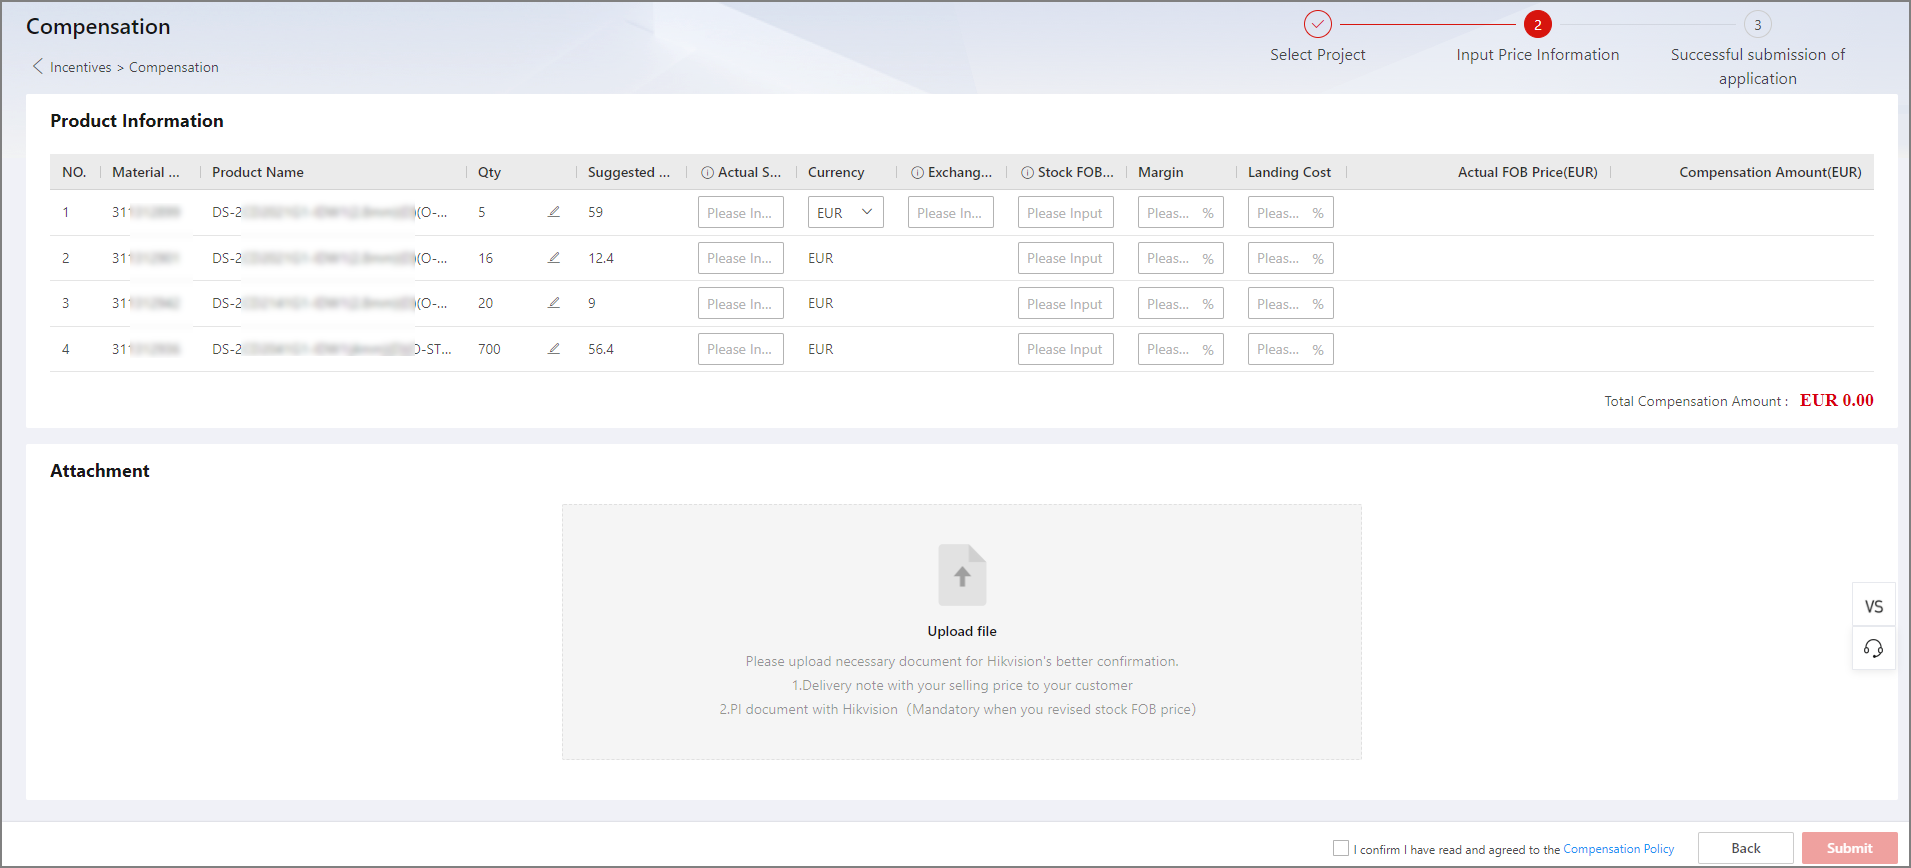
Task: Click the Product Name column header
Action: point(258,172)
